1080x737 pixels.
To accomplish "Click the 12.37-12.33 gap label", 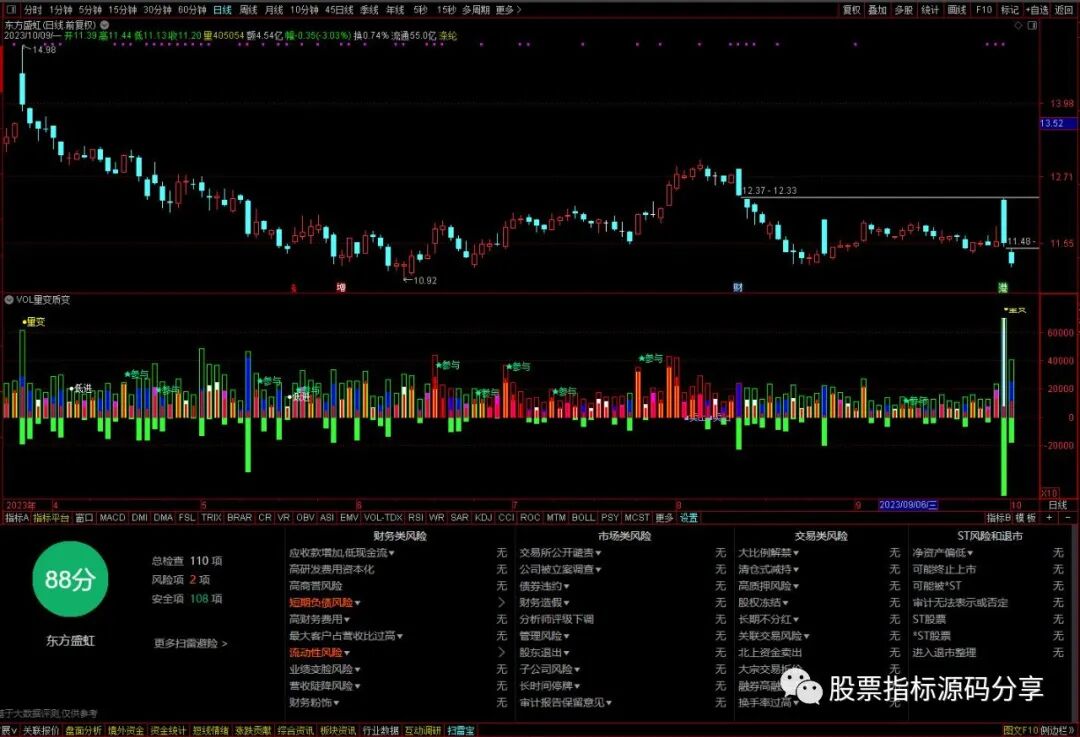I will click(x=769, y=190).
